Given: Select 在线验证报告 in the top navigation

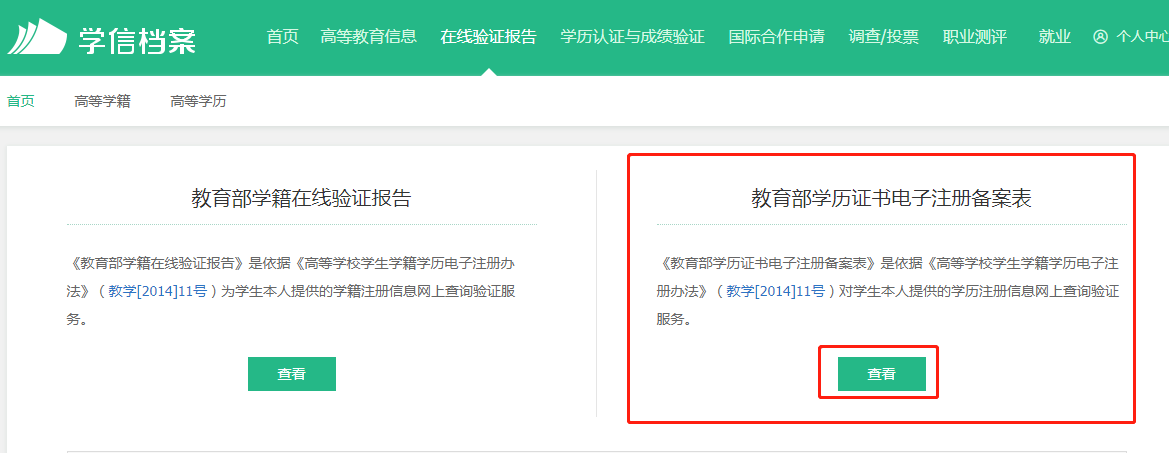Looking at the screenshot, I should (488, 37).
